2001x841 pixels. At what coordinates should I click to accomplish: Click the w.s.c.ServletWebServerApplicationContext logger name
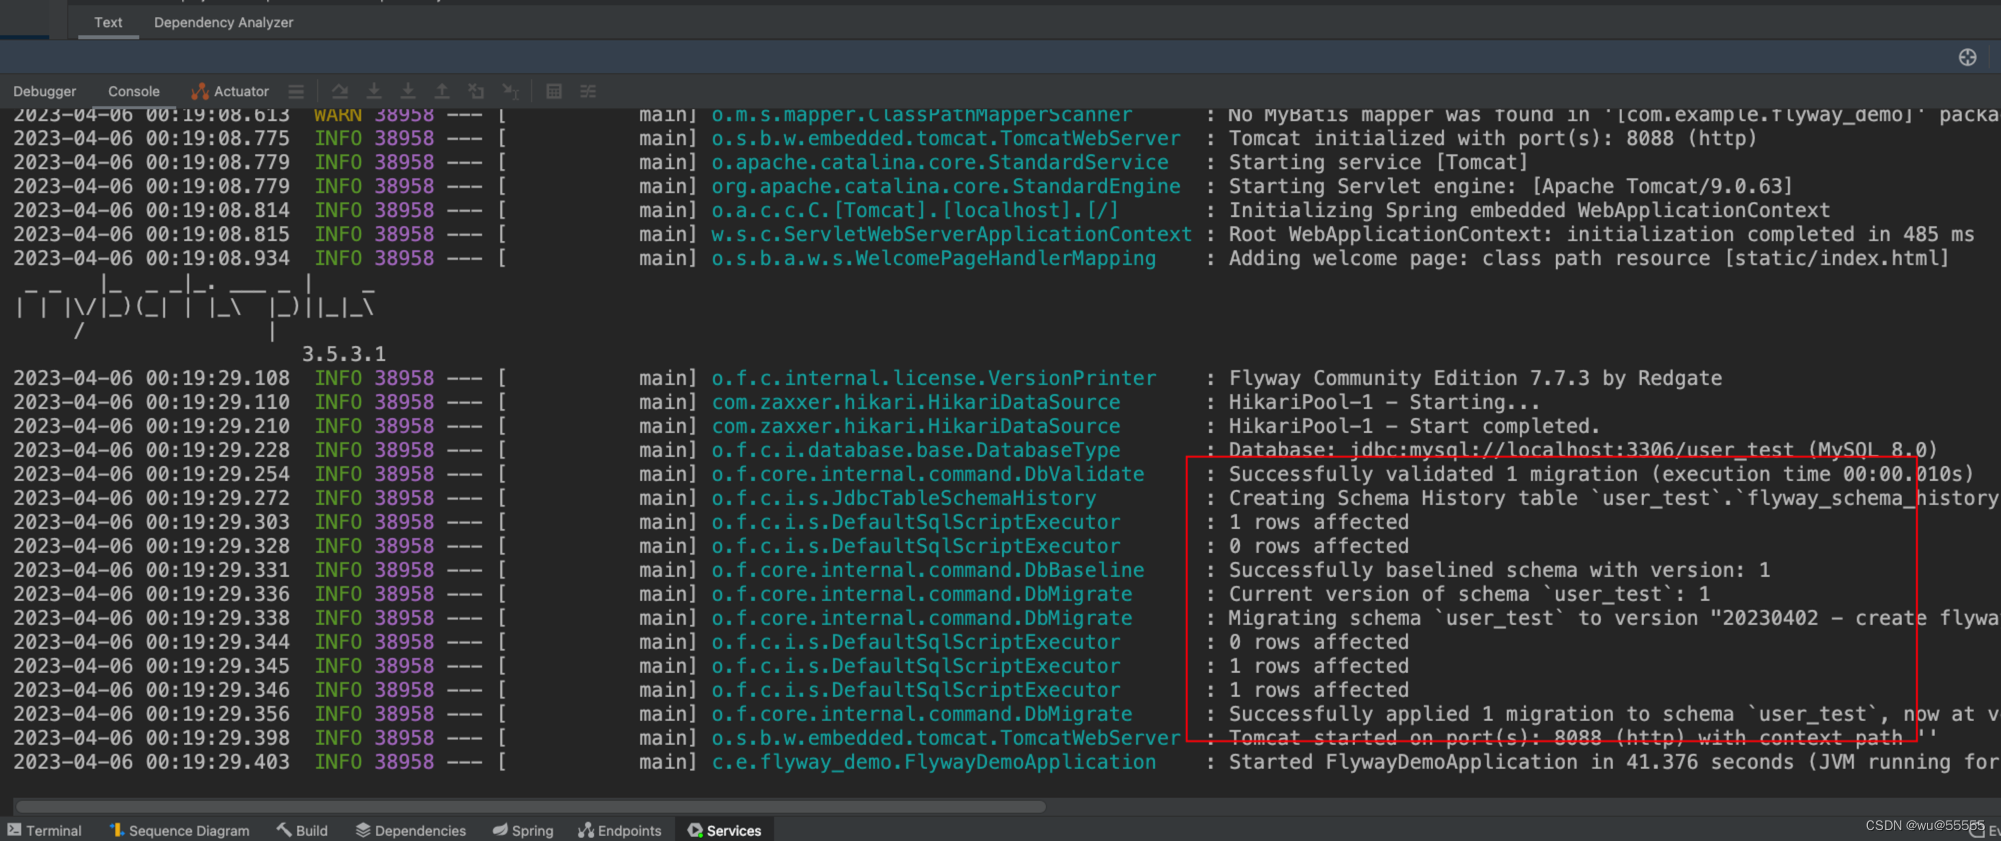tap(952, 234)
